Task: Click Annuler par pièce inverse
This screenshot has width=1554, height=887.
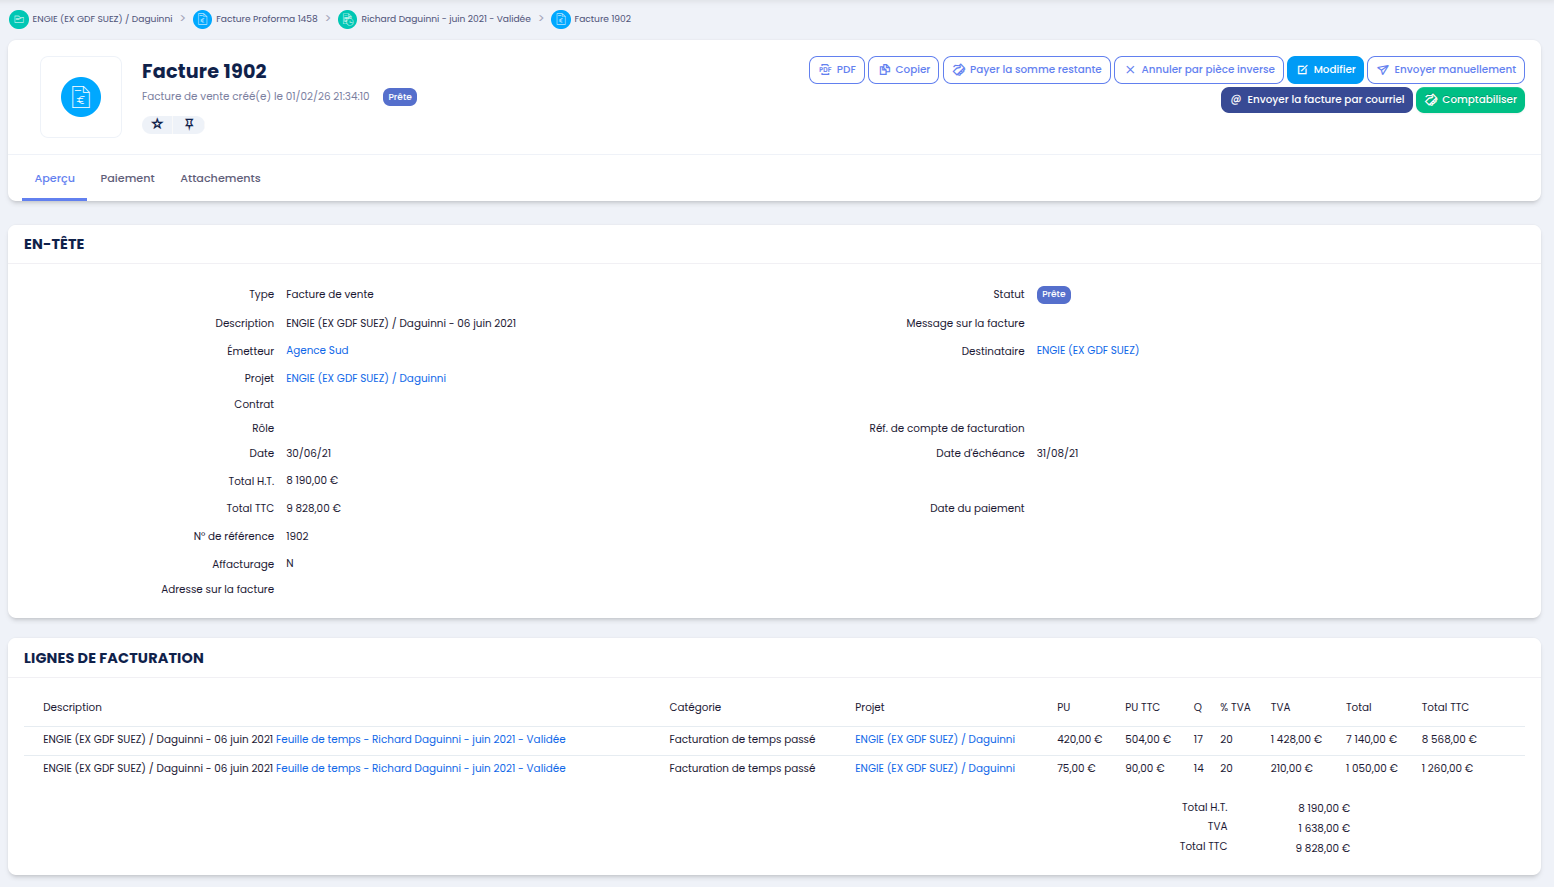Action: click(1199, 70)
